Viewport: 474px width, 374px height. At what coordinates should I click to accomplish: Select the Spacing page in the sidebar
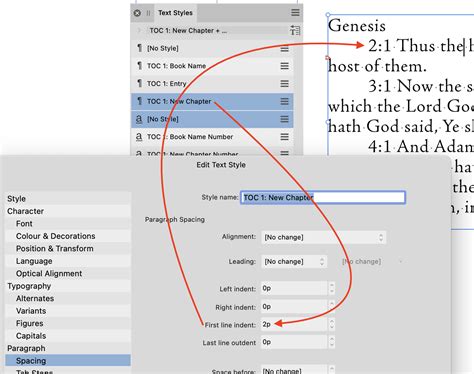68,361
